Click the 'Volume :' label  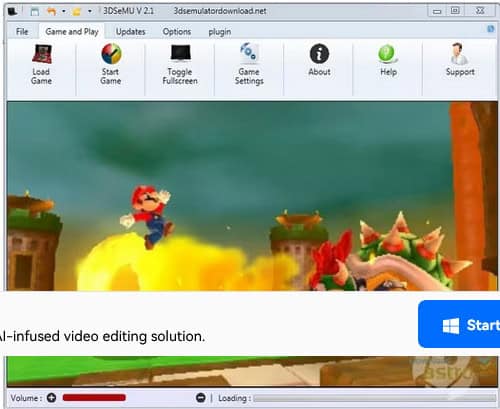26,398
